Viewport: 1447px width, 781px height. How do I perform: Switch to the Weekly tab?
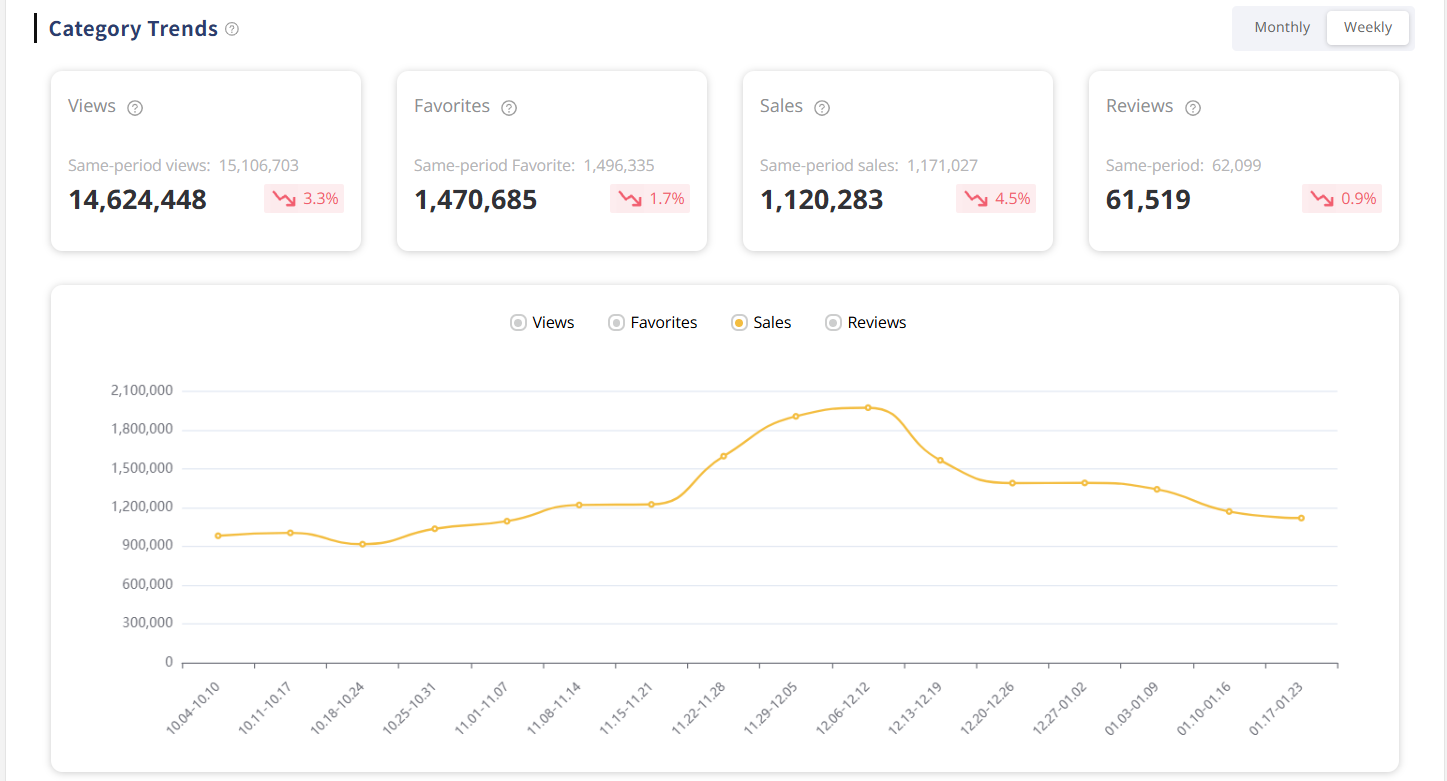click(1367, 28)
